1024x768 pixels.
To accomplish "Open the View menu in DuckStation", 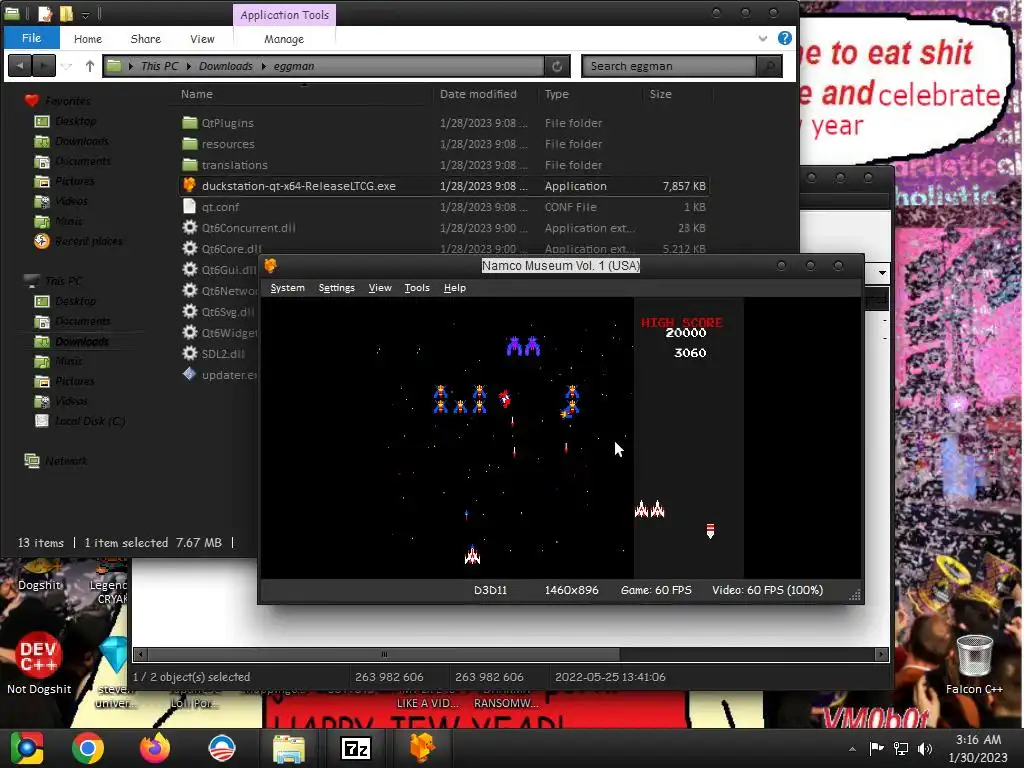I will tap(380, 287).
